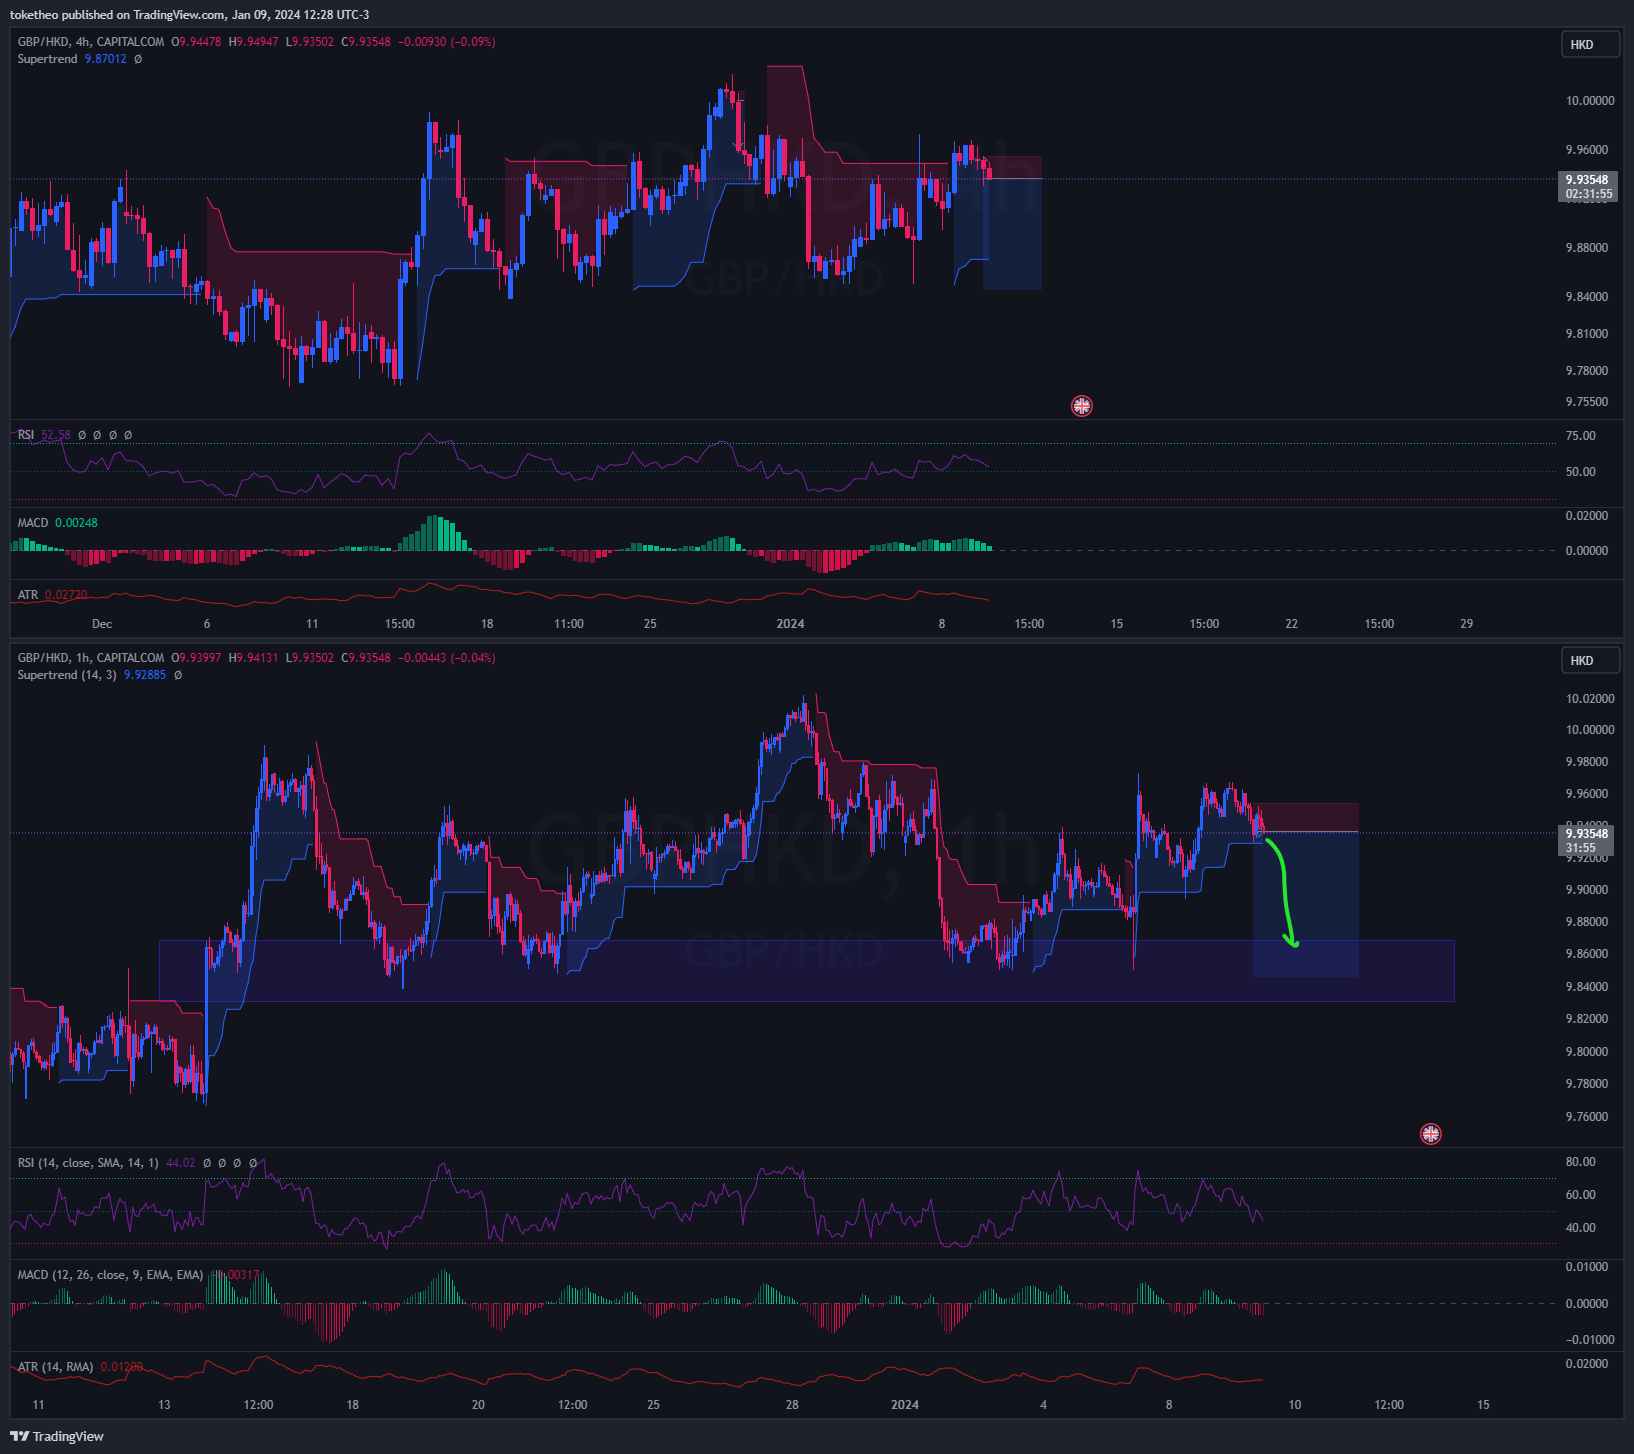
Task: Click the 80.00 RSI level on 1h pane
Action: click(1580, 1162)
